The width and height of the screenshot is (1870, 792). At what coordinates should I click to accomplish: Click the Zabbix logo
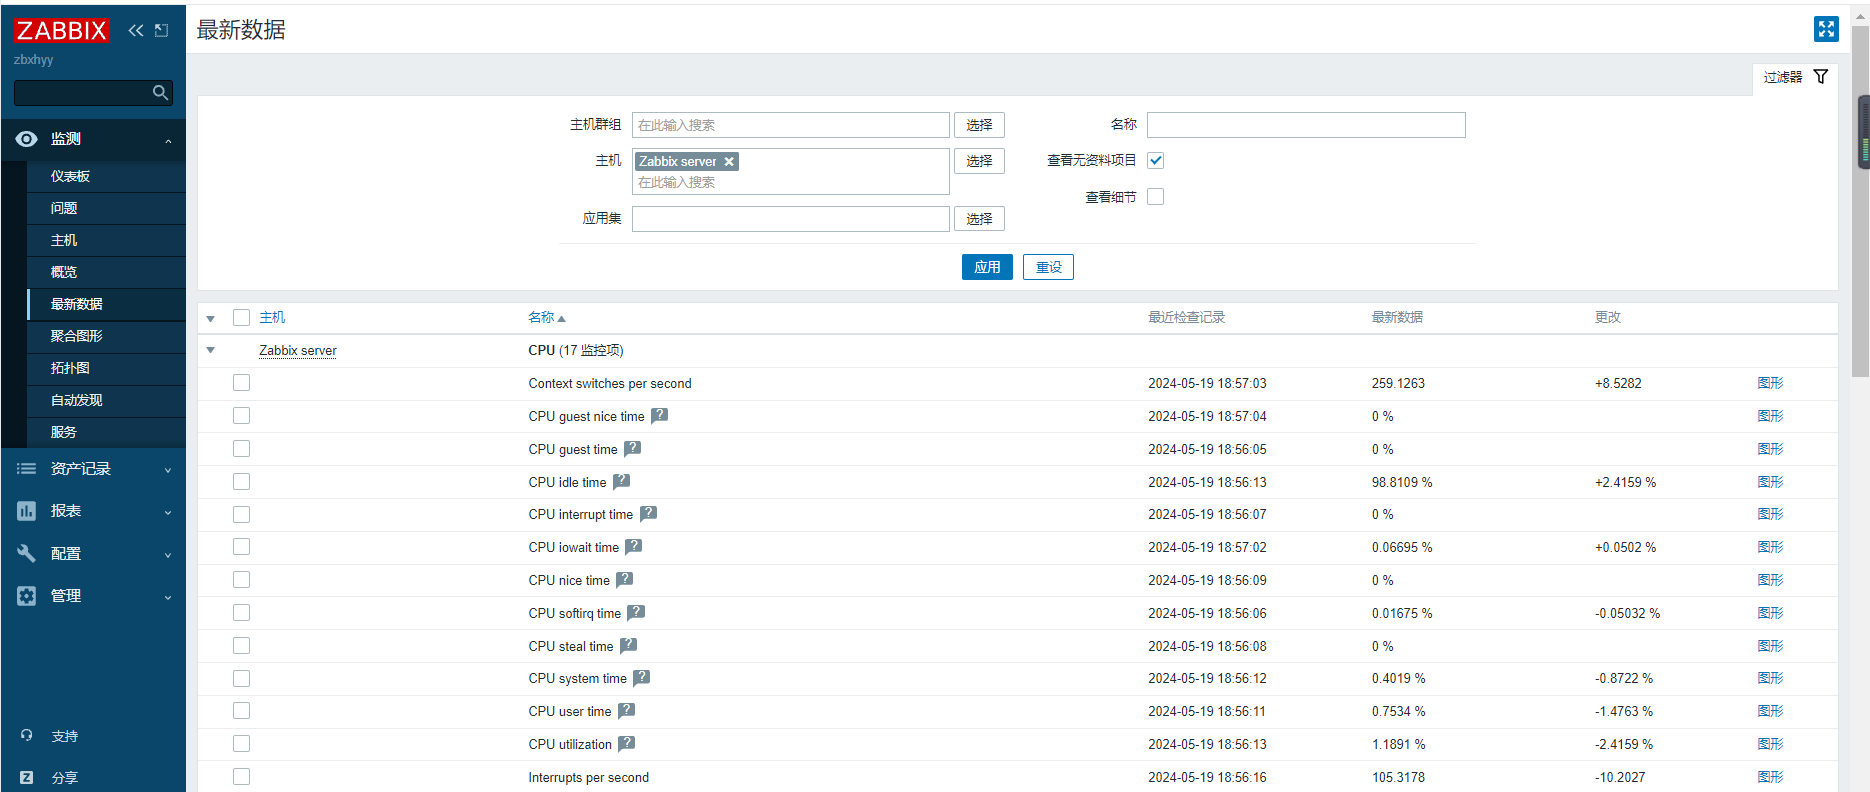(x=61, y=31)
